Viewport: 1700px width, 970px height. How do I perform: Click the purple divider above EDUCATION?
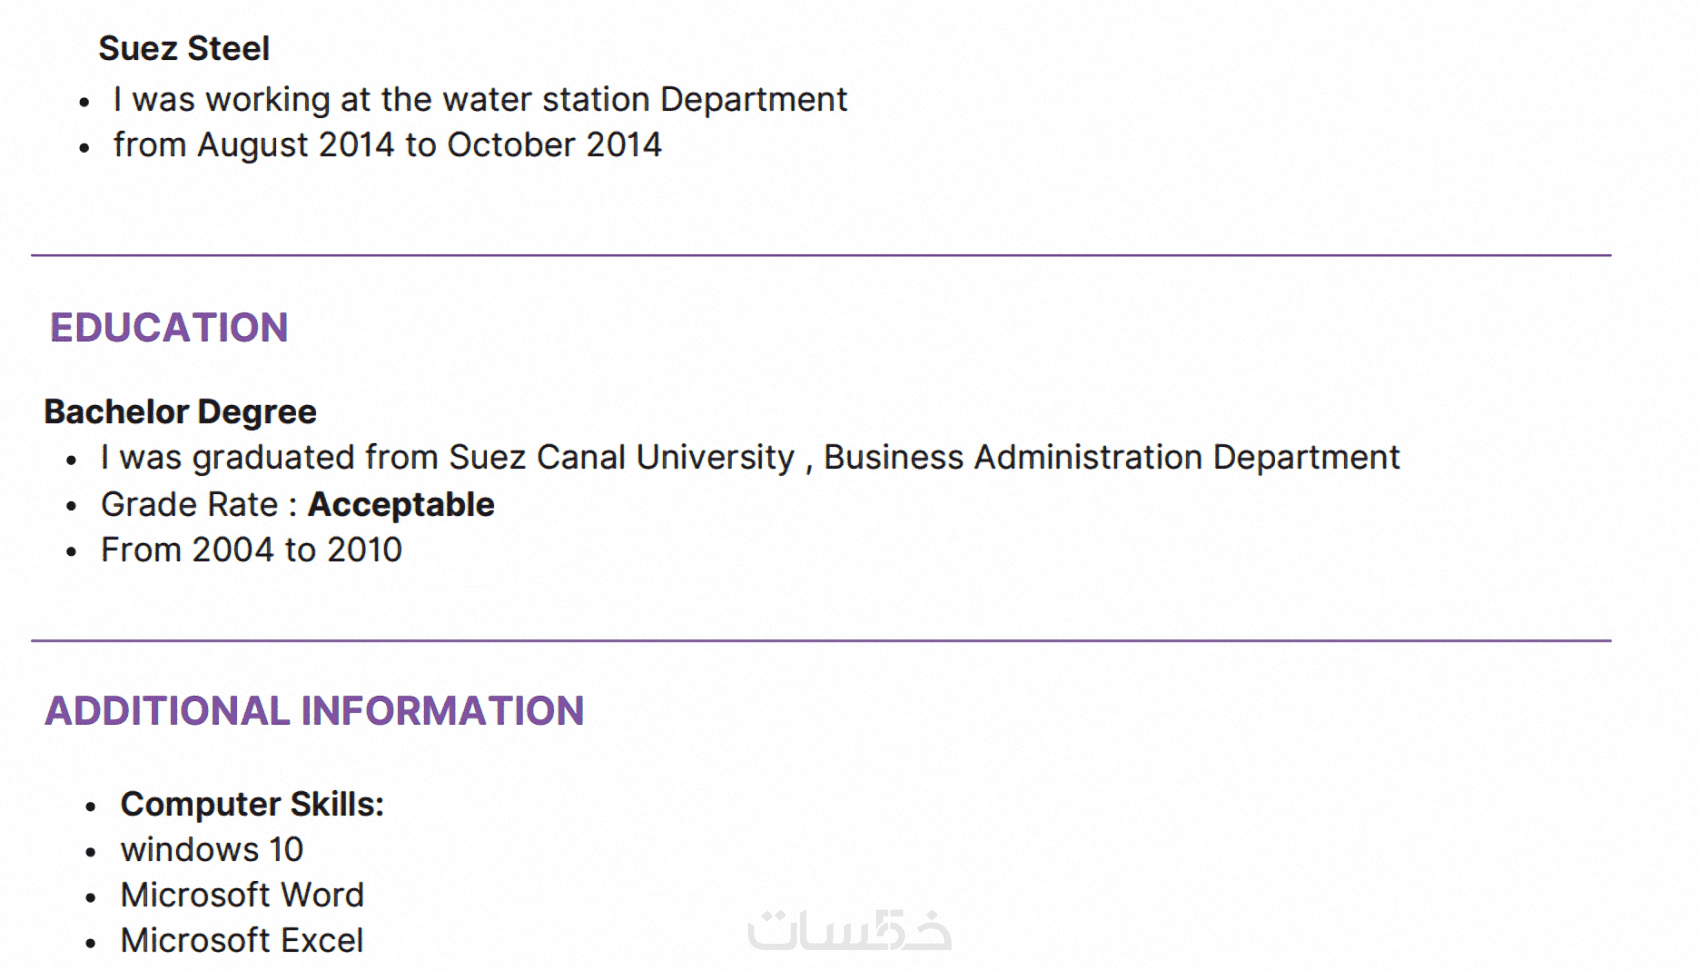tap(820, 255)
